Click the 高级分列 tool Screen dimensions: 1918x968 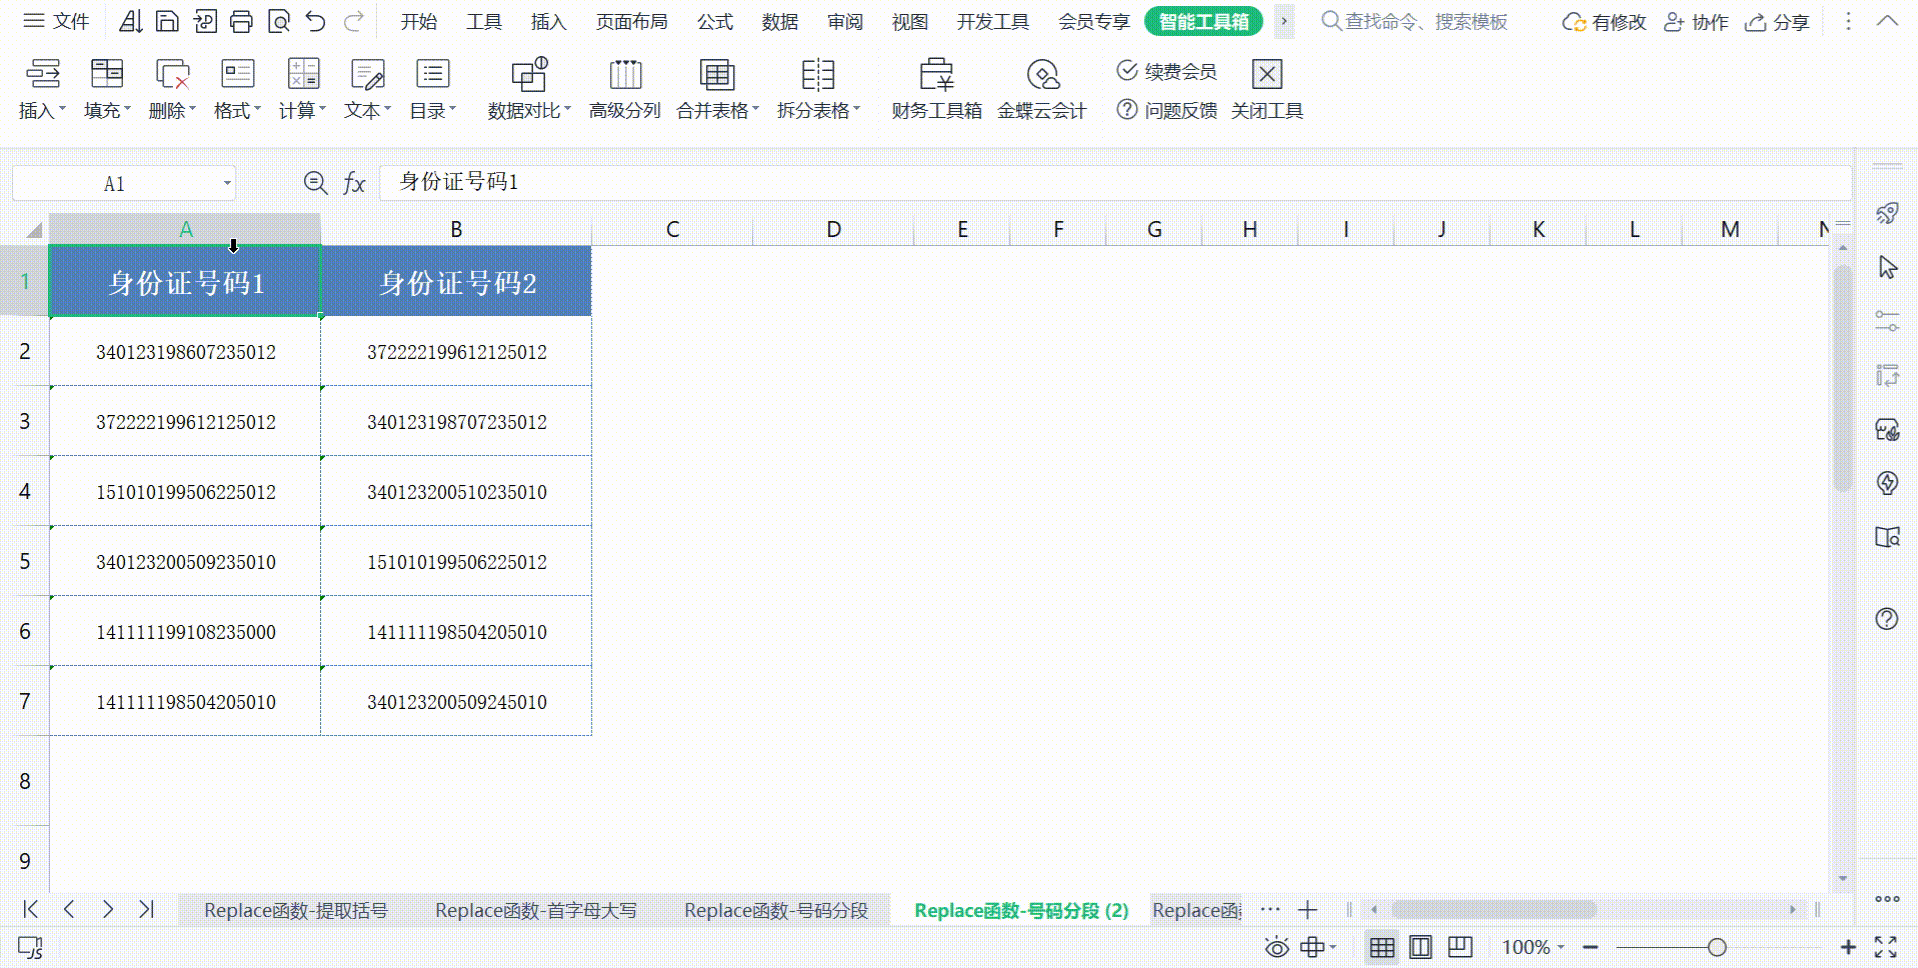click(625, 89)
